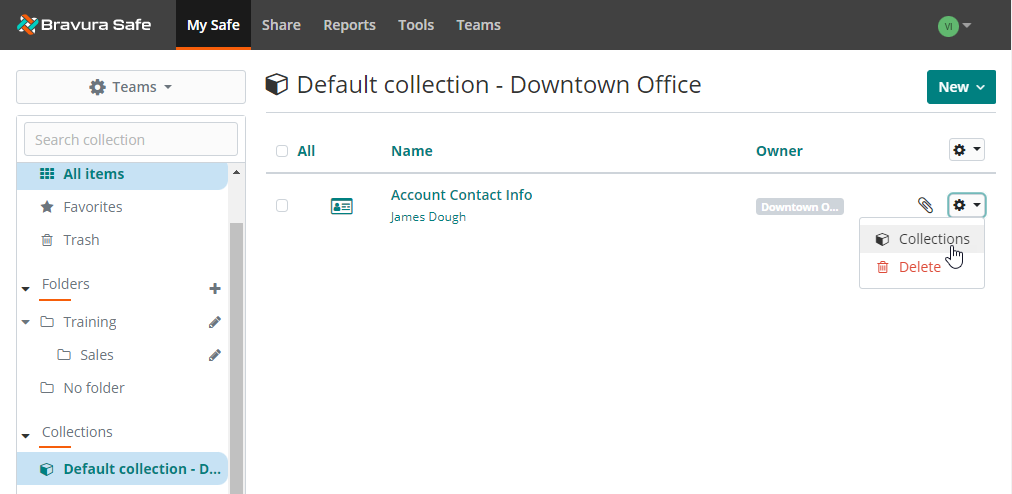
Task: Open the New item dropdown
Action: [961, 87]
